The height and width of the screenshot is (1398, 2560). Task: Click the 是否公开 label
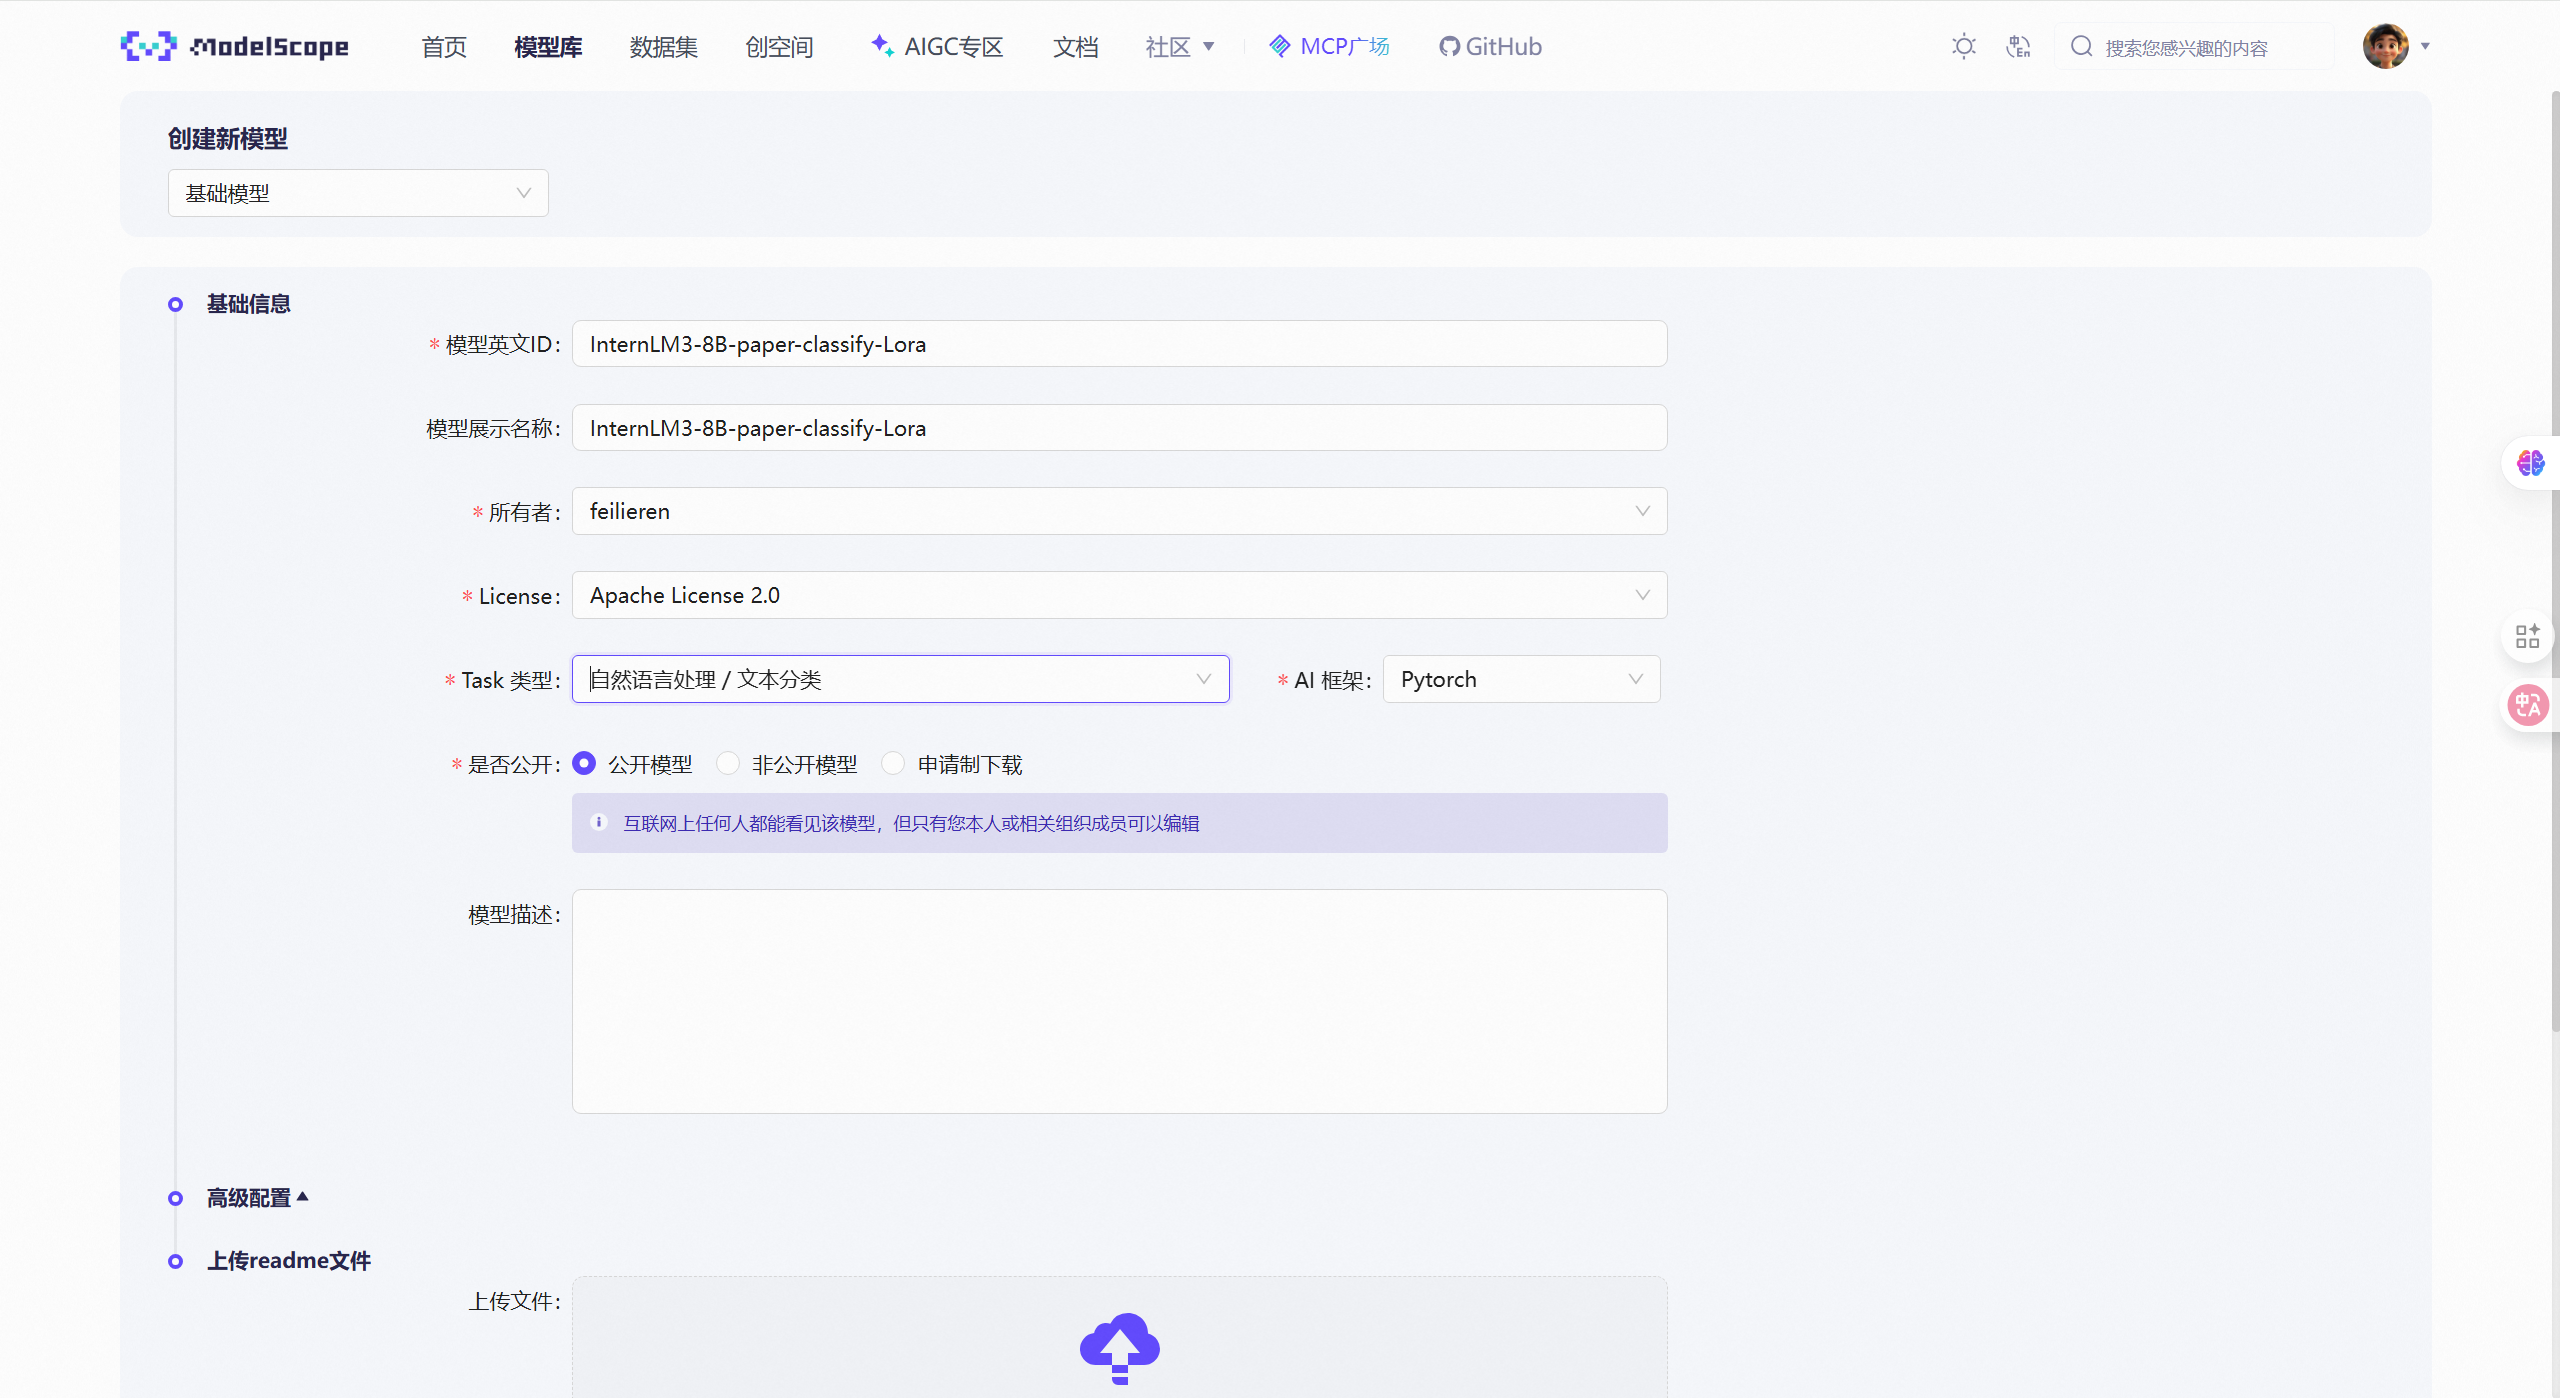514,765
